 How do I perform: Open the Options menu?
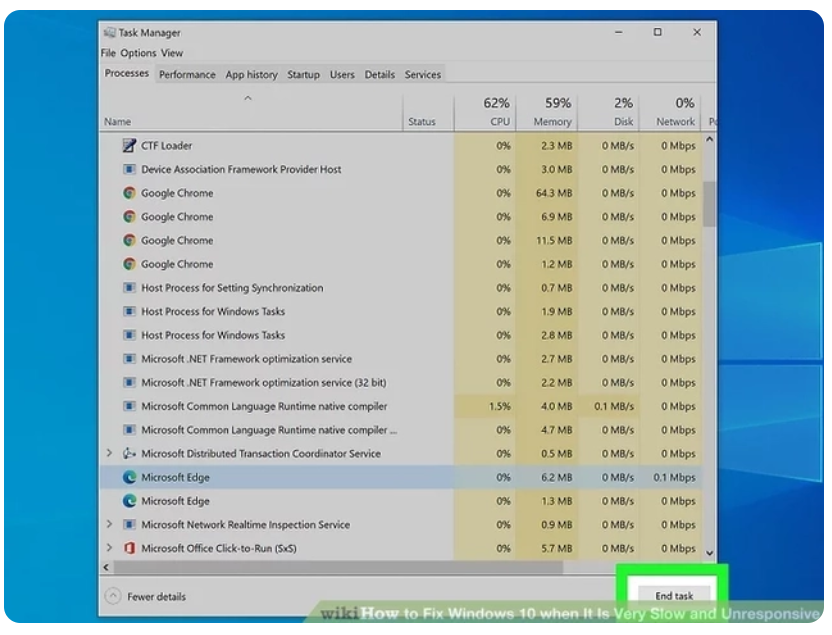[138, 53]
